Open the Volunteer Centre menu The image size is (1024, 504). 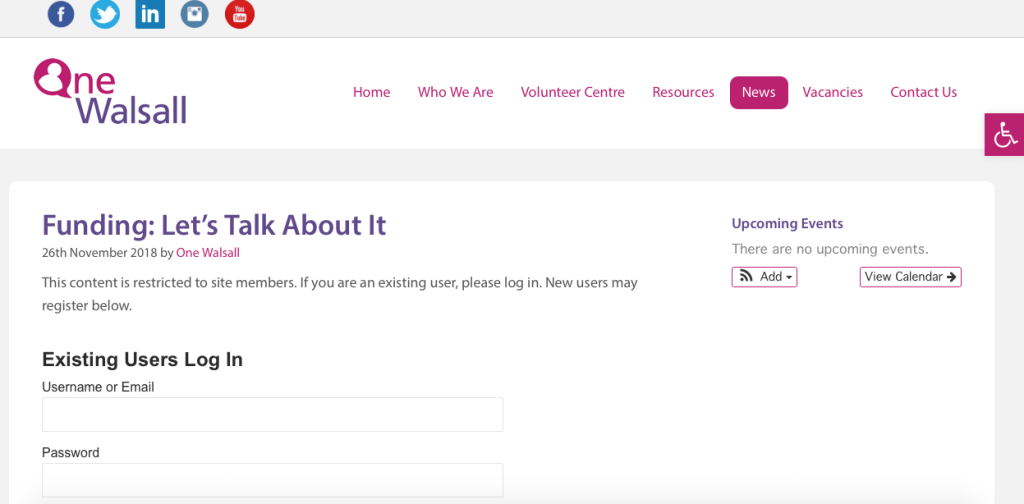coord(572,92)
